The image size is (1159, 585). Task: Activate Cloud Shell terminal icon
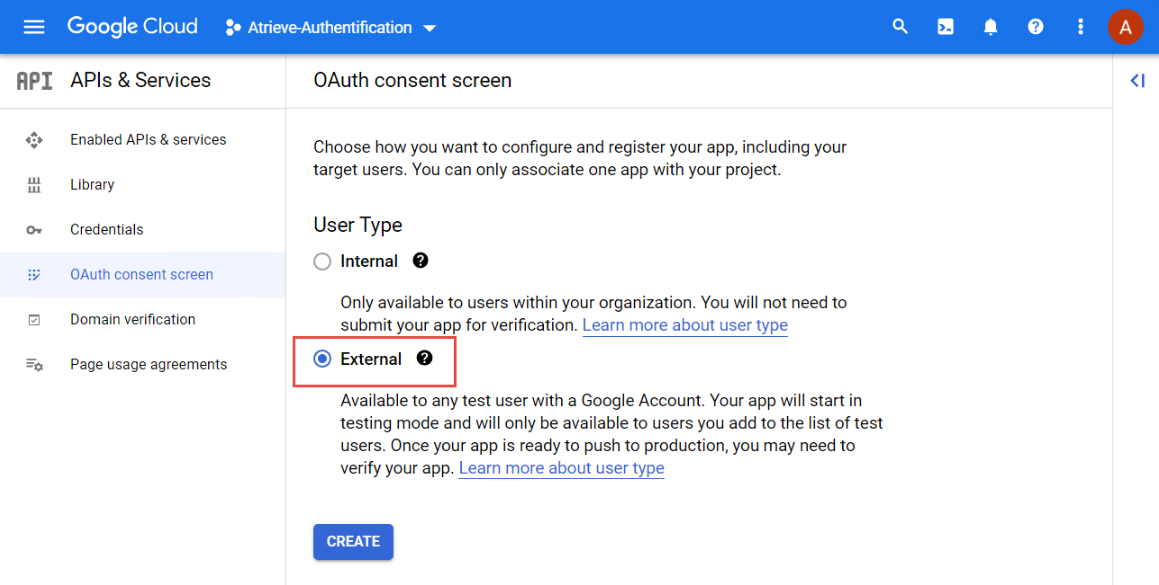point(945,27)
